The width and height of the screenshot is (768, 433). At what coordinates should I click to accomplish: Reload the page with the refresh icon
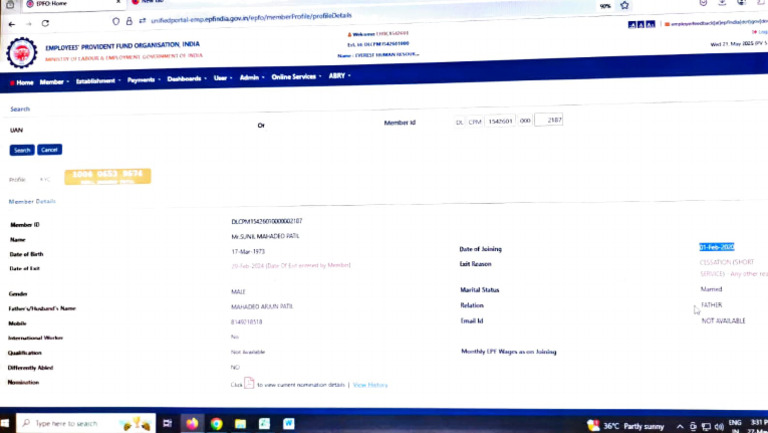pos(46,23)
